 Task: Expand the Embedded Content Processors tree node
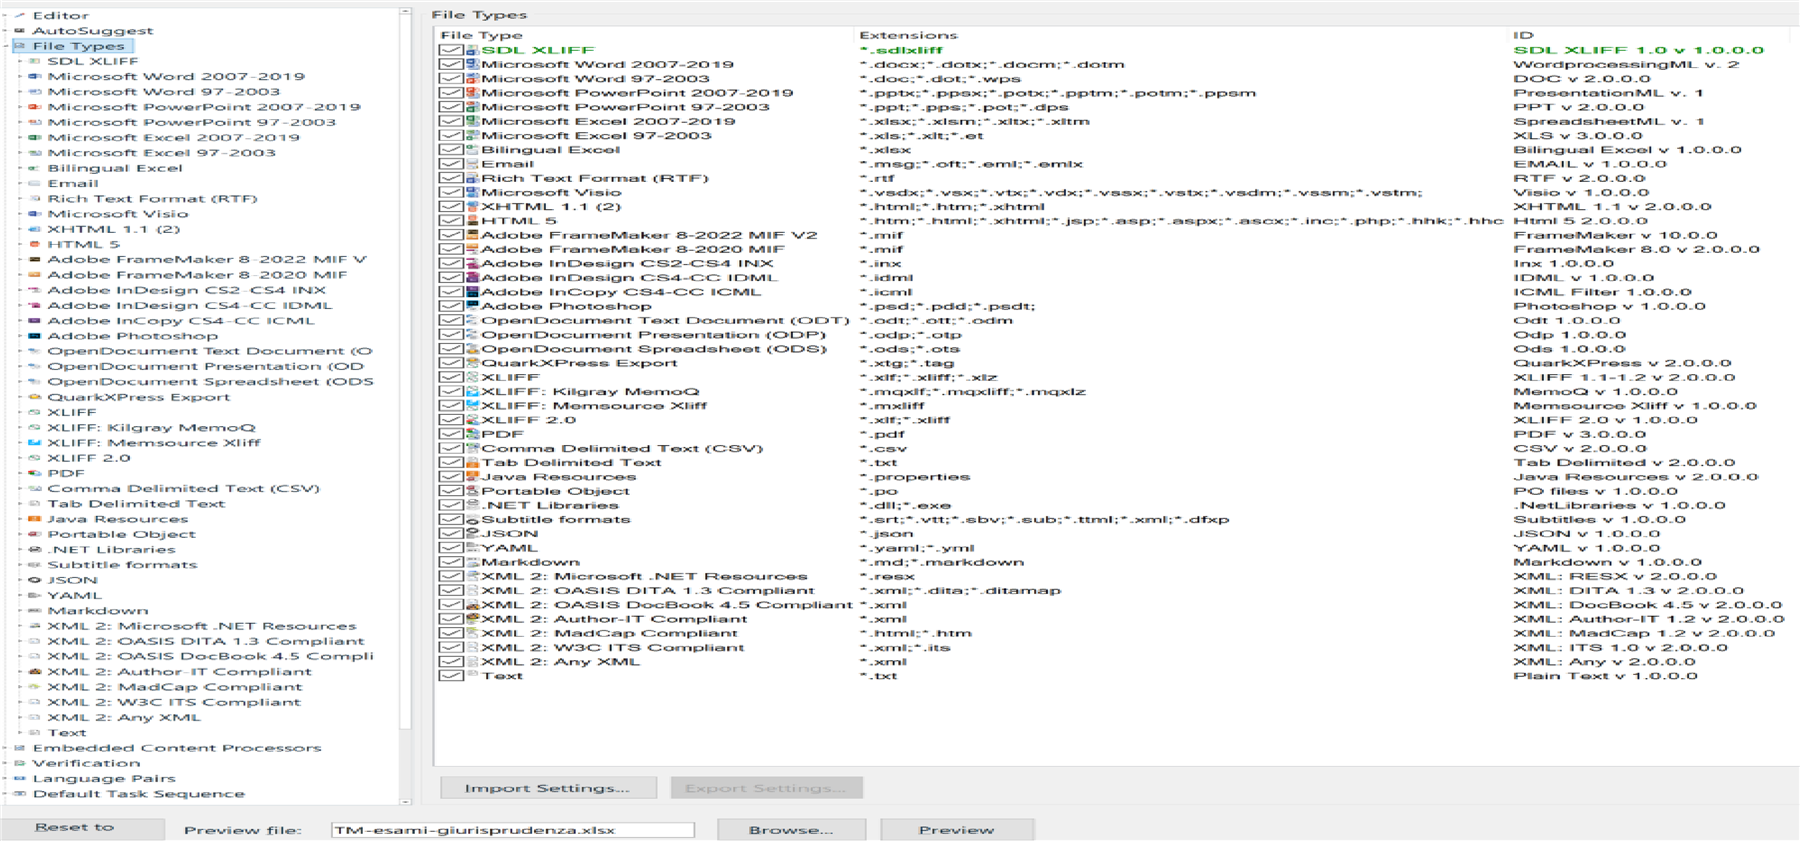click(6, 748)
